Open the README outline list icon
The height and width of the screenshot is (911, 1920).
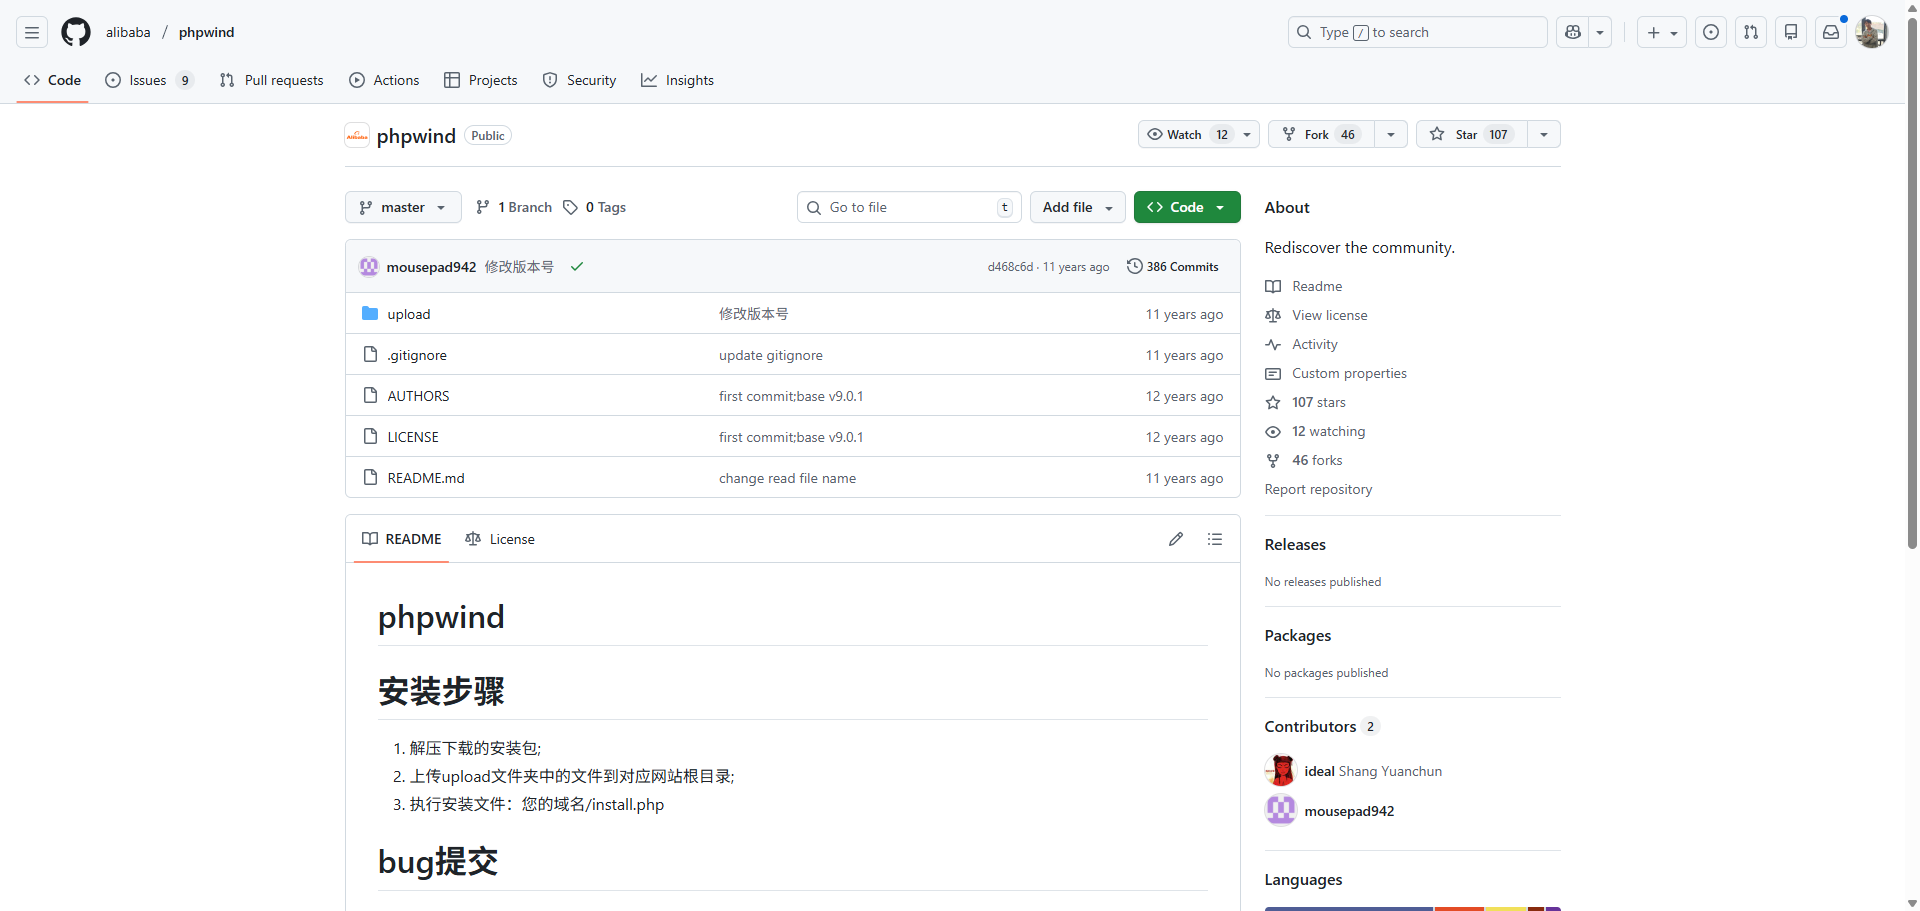[x=1215, y=539]
